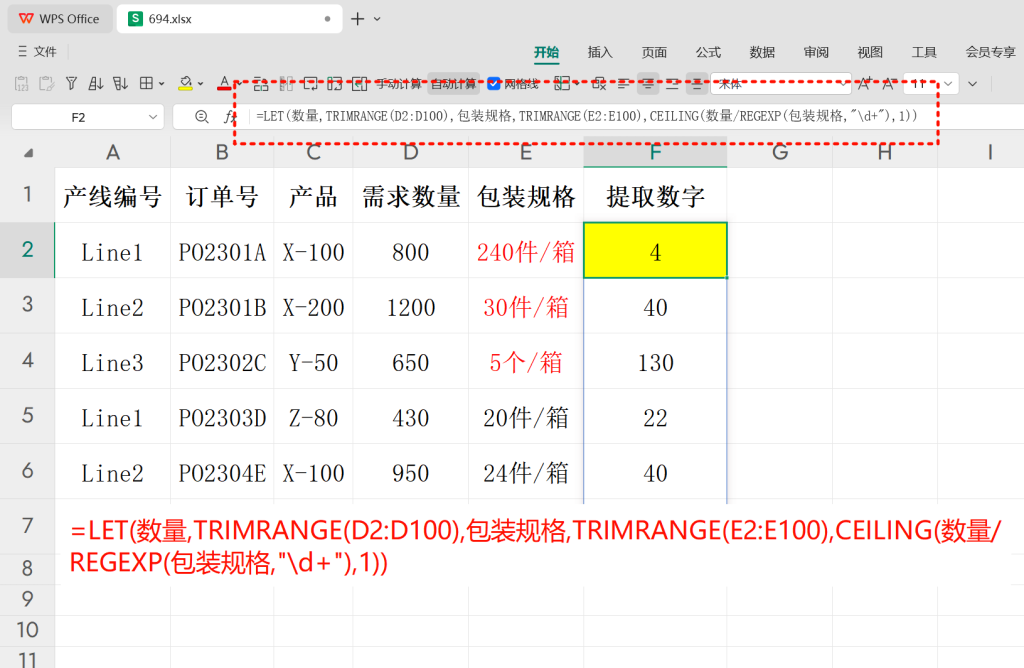Select header cell 提取数字
The image size is (1024, 668).
(x=655, y=196)
